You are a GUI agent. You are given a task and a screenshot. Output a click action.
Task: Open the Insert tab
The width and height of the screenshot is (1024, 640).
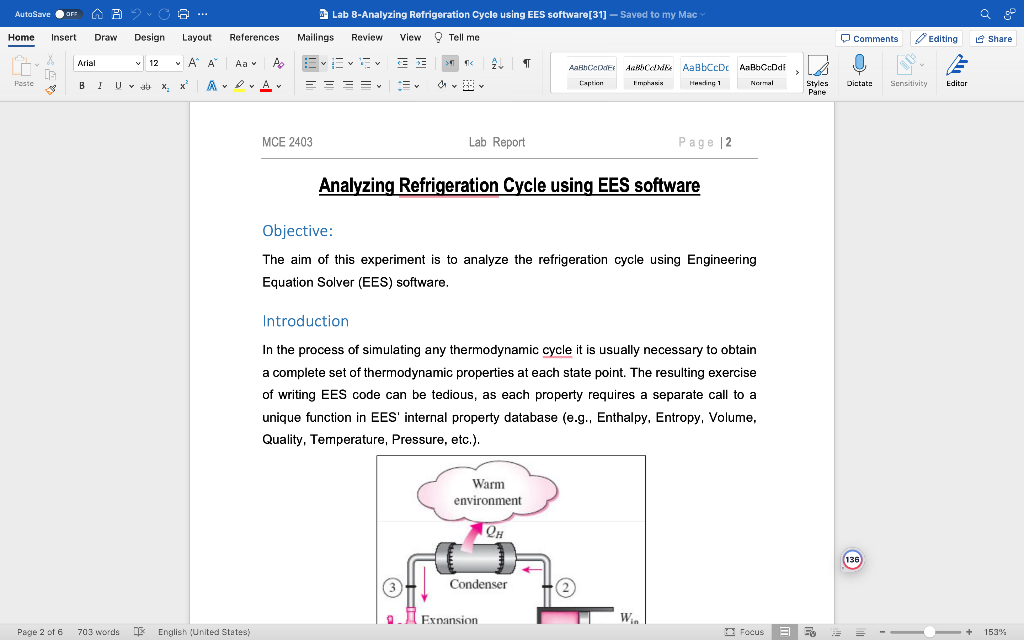tap(64, 37)
